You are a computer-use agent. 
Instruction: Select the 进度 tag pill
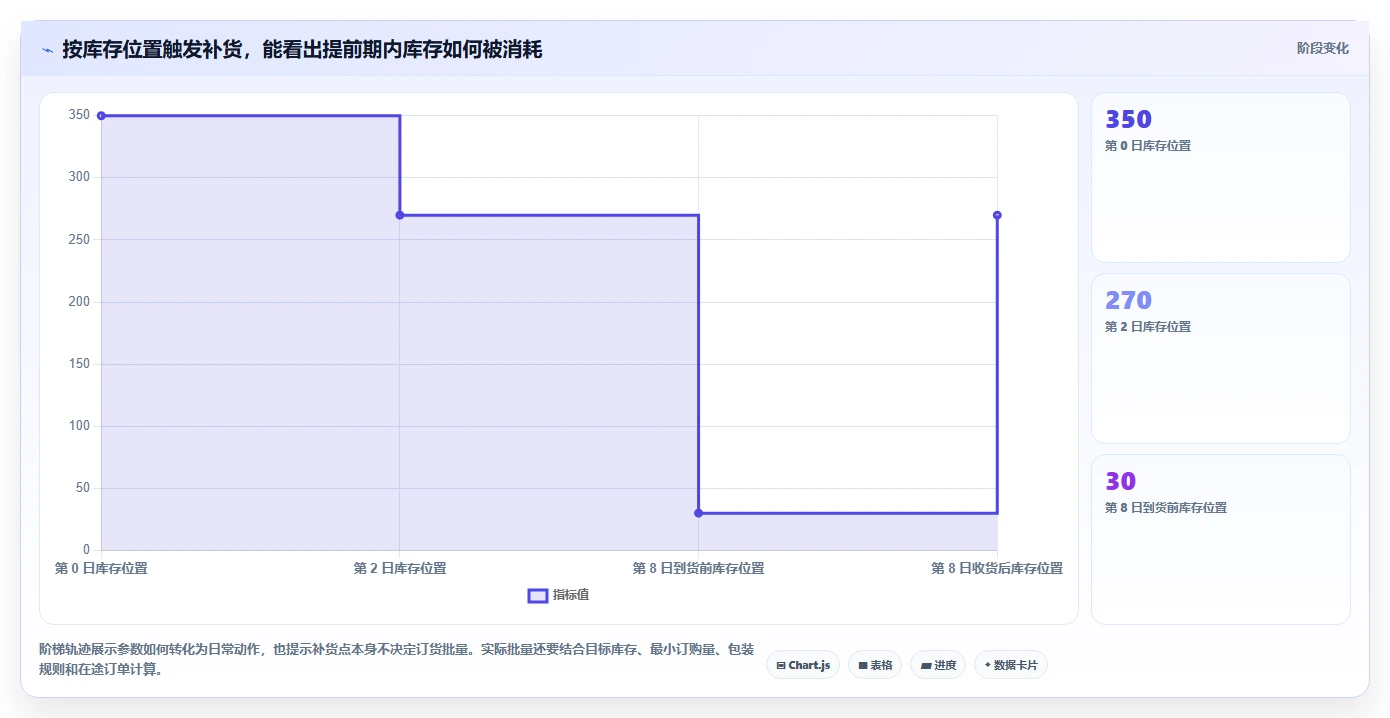tap(938, 665)
